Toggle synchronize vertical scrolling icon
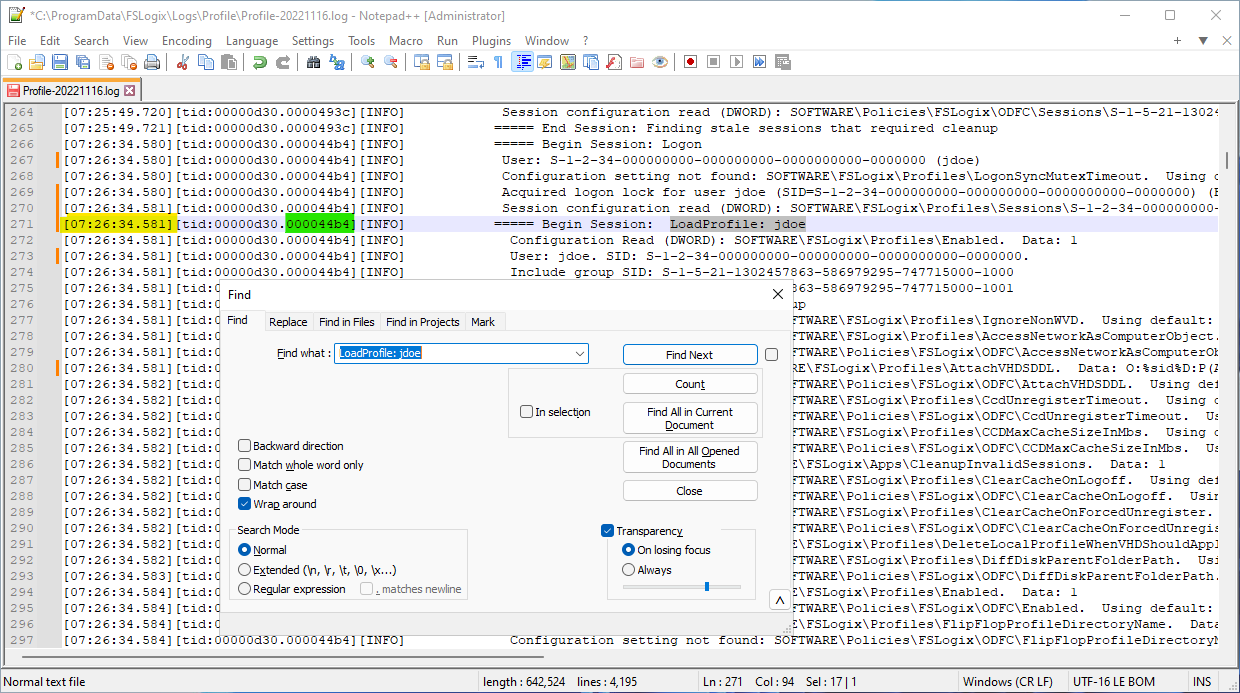The height and width of the screenshot is (693, 1240). pyautogui.click(x=422, y=62)
